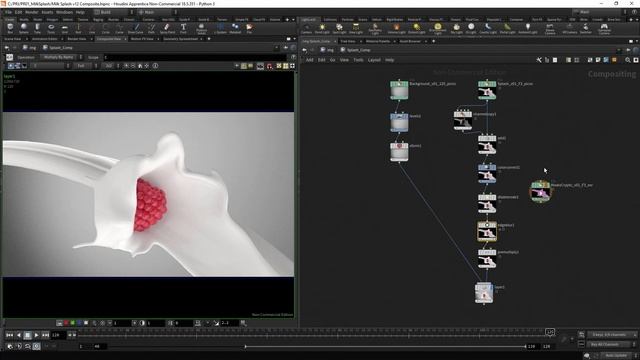Click the network editor wrench tool icon
Screen dimensions: 640x360
tap(539, 60)
